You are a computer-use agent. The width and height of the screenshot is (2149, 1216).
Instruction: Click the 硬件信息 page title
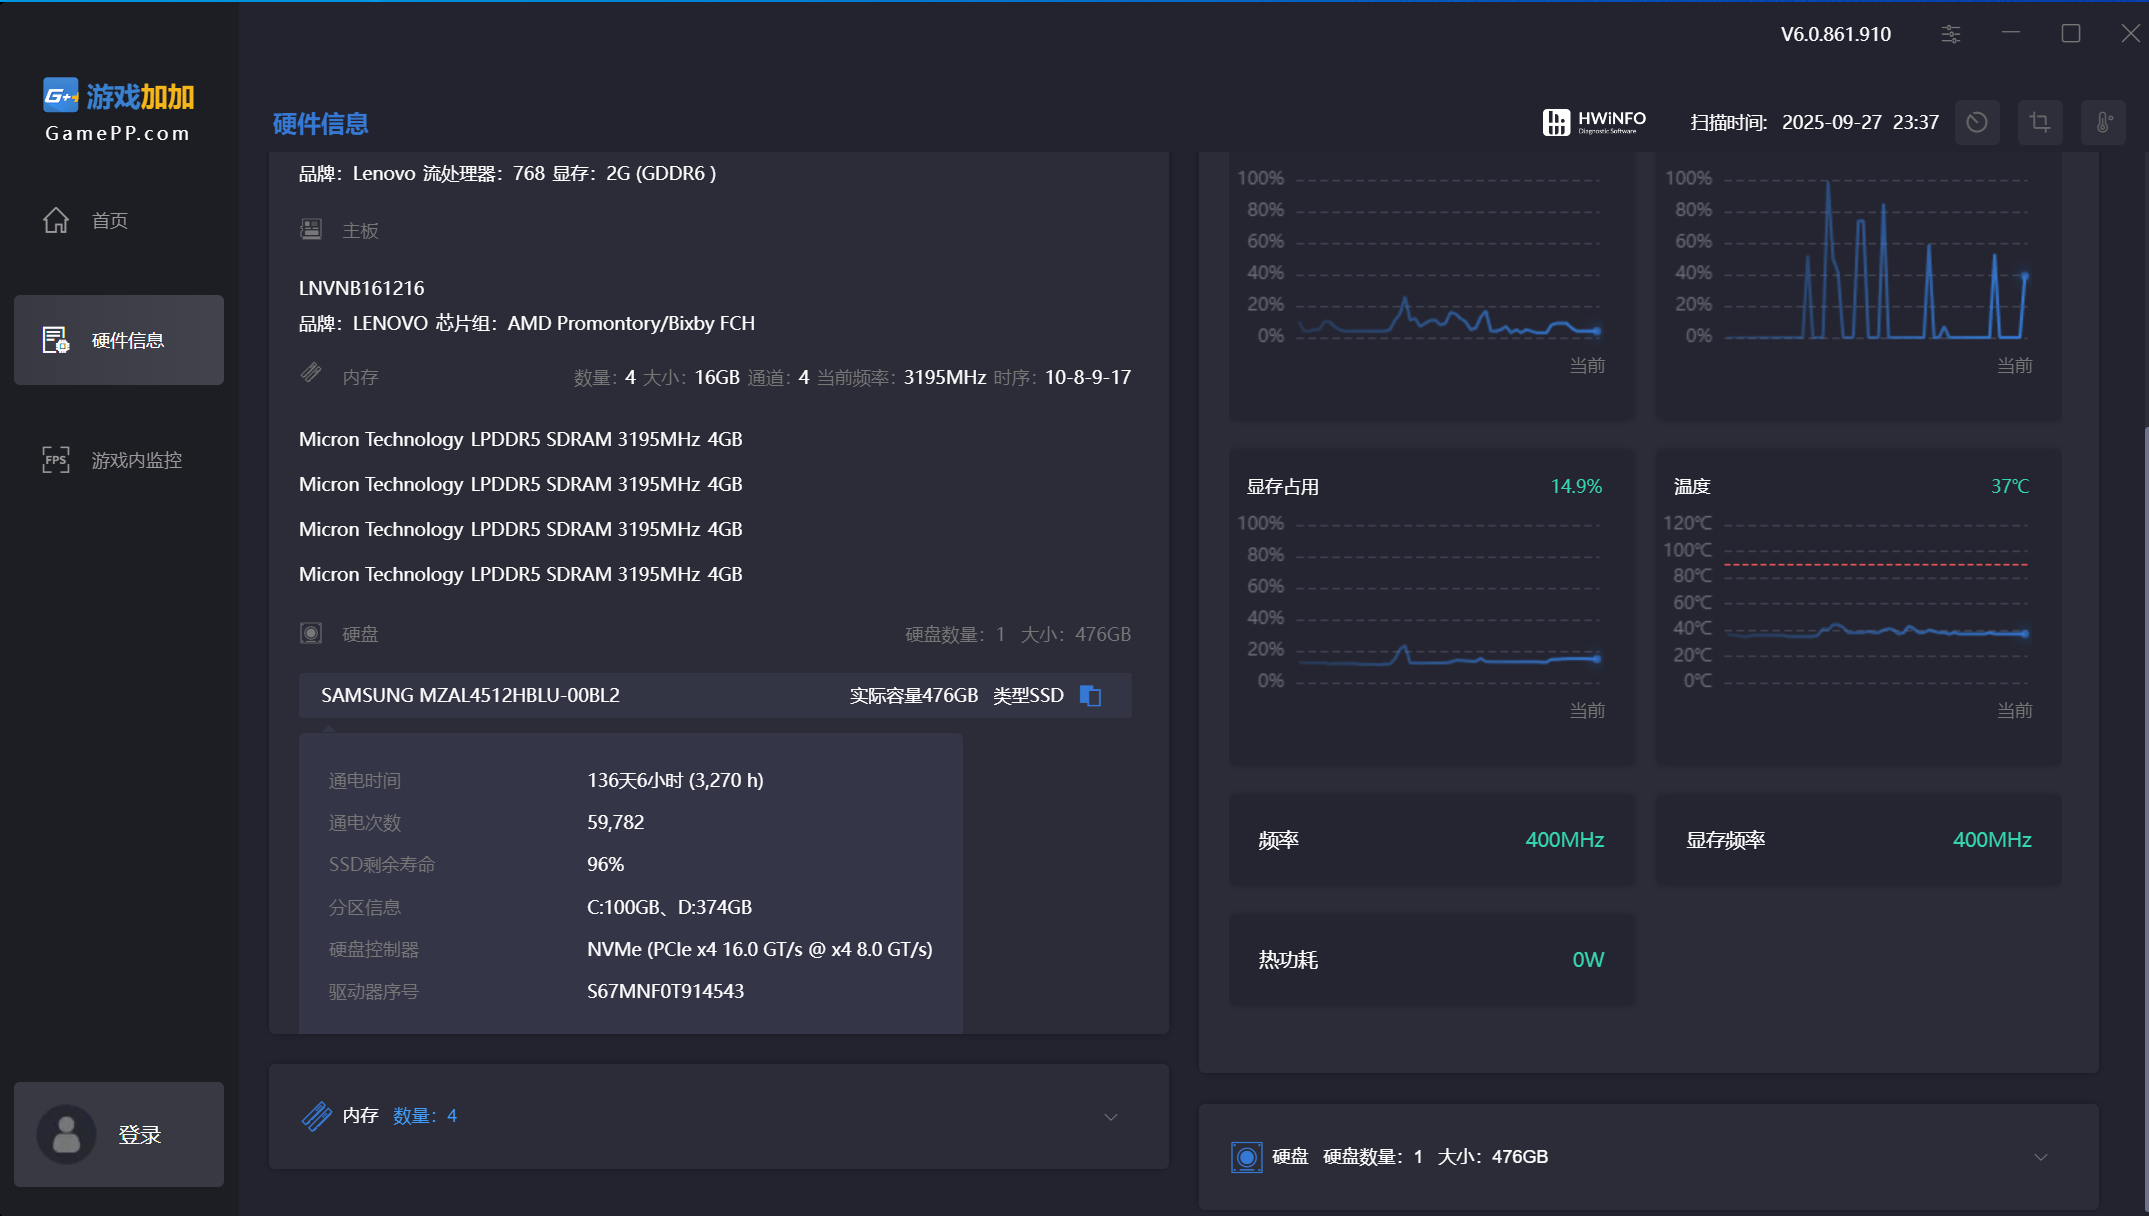click(320, 123)
